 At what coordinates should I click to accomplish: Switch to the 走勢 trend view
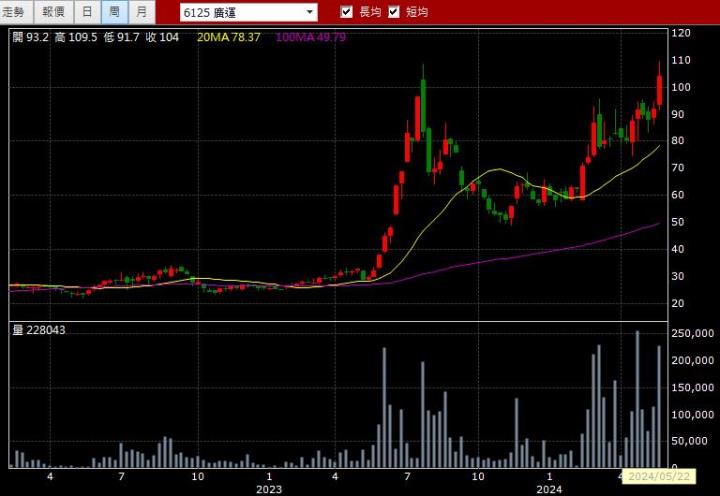point(17,12)
